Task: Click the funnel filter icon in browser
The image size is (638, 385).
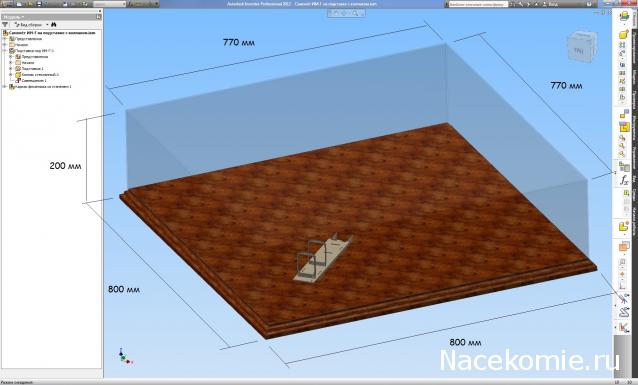Action: pos(5,25)
